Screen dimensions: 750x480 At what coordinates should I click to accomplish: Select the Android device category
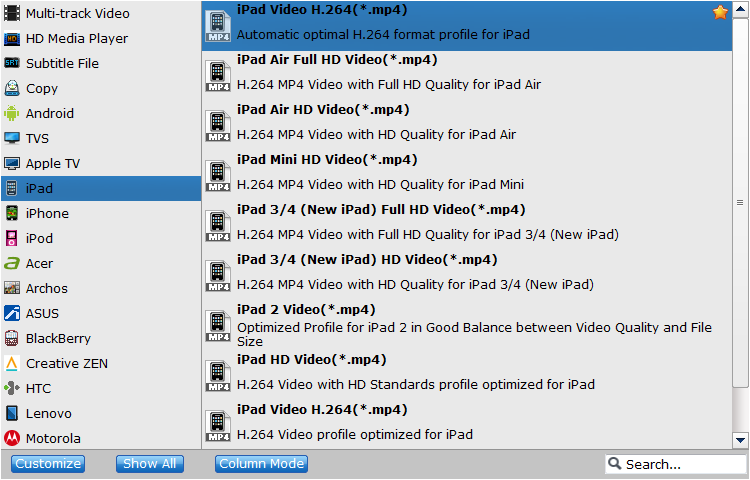tap(101, 113)
